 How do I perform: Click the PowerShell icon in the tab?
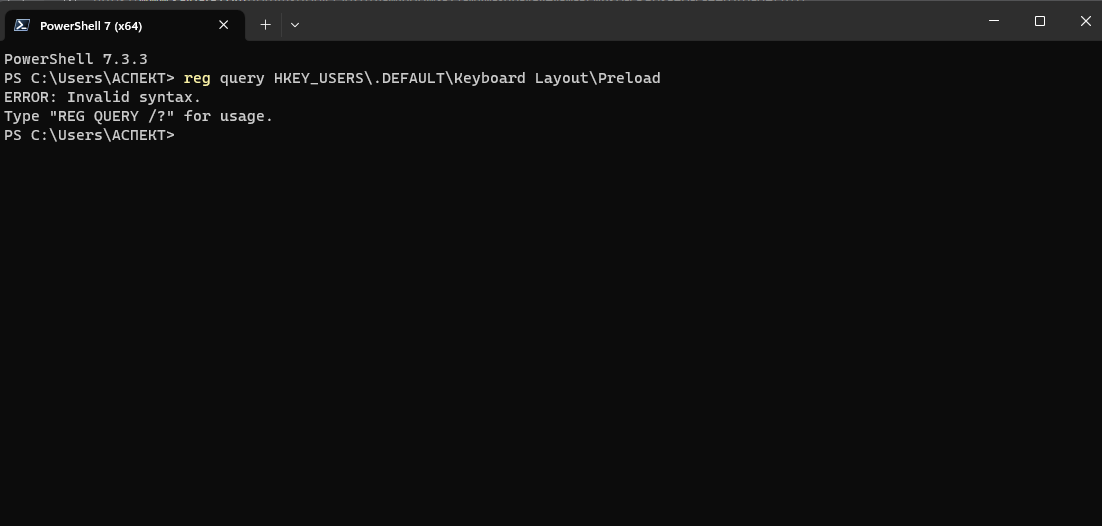(22, 25)
